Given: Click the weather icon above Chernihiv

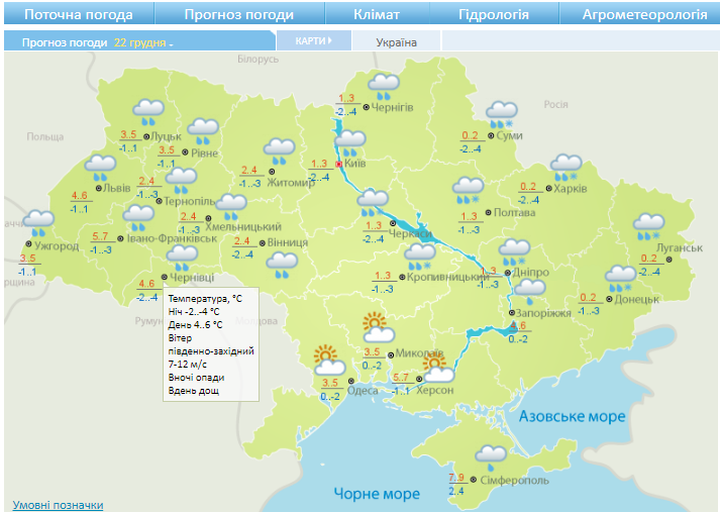Looking at the screenshot, I should click(x=383, y=87).
